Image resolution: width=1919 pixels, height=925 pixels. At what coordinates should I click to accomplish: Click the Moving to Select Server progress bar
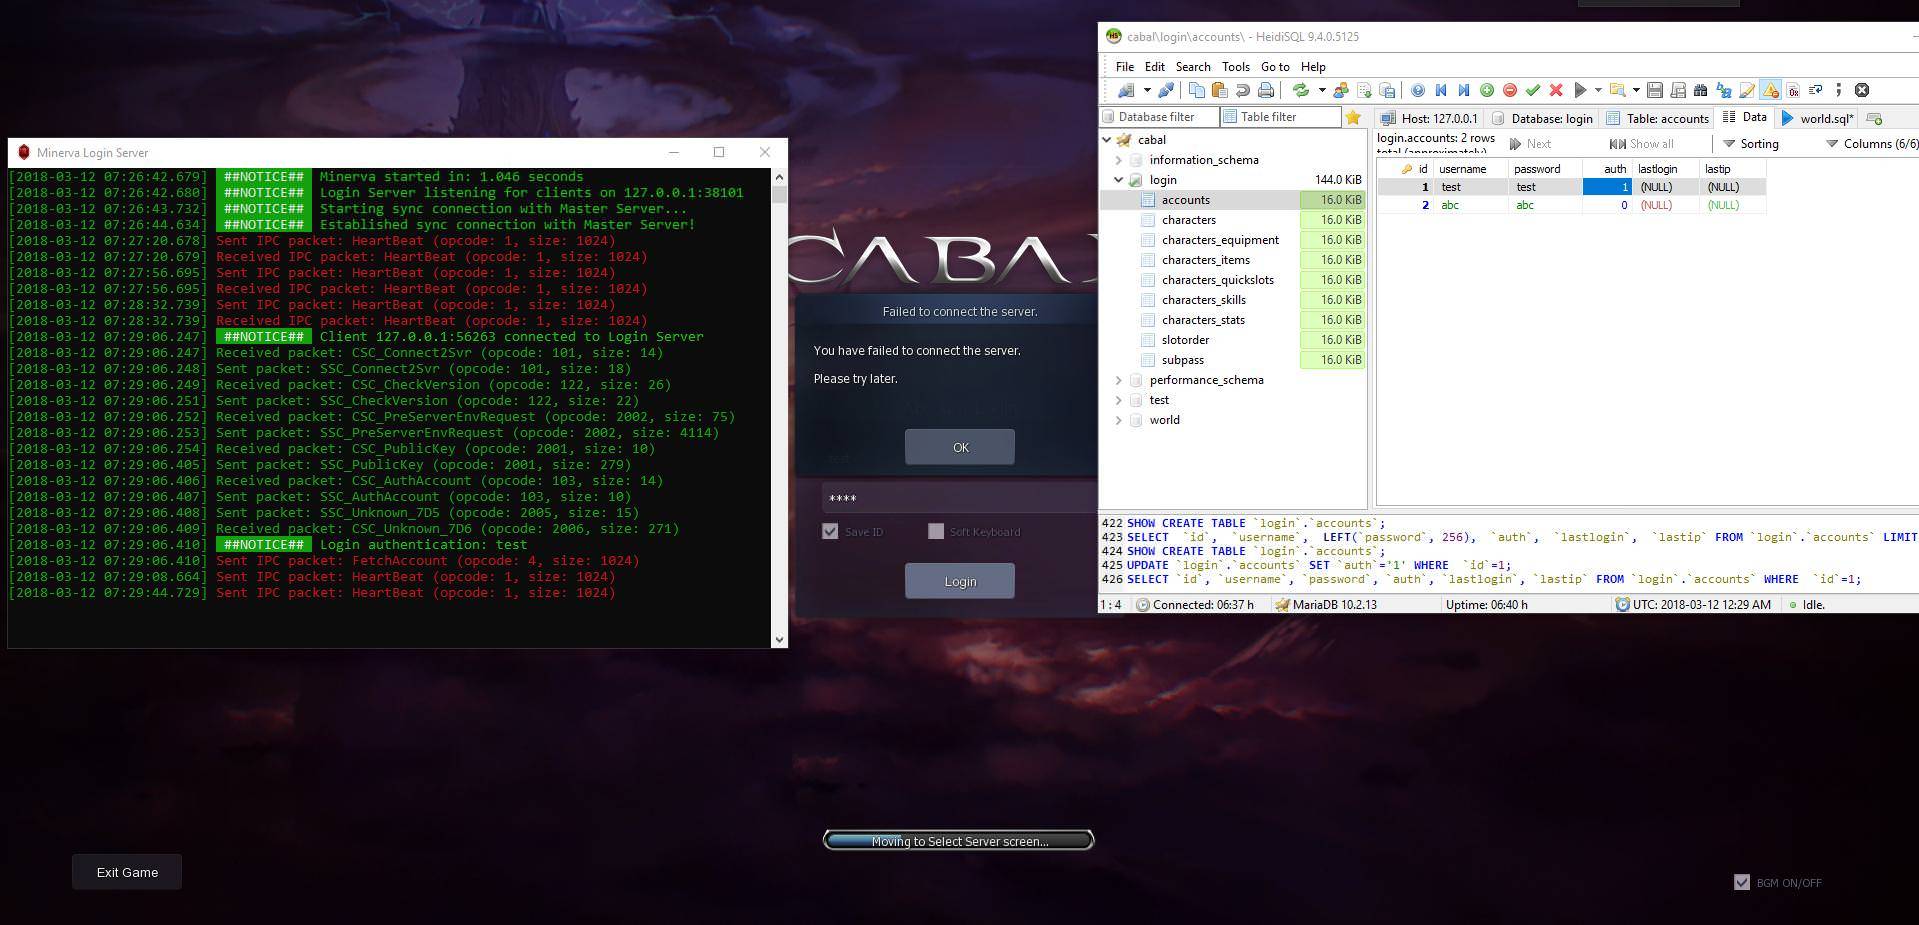pos(959,841)
